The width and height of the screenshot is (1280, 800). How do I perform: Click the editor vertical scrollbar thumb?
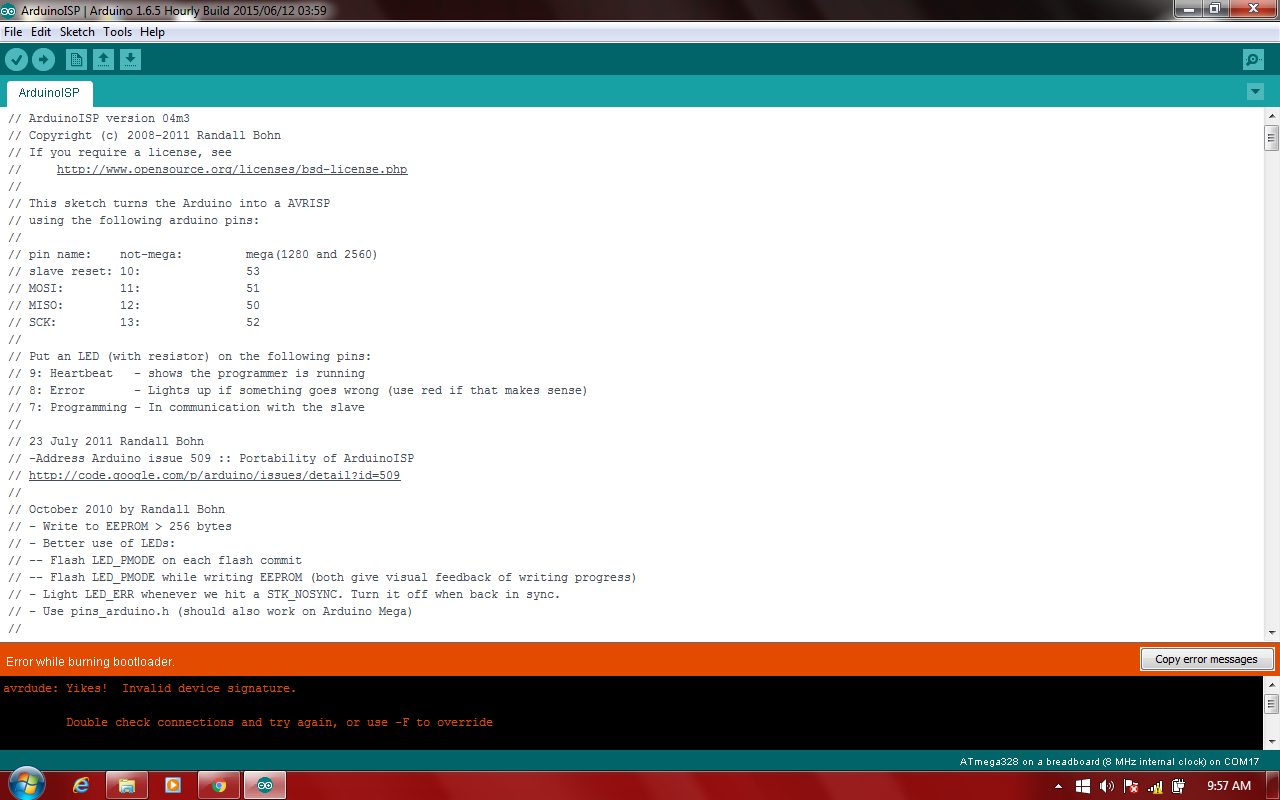click(1271, 138)
